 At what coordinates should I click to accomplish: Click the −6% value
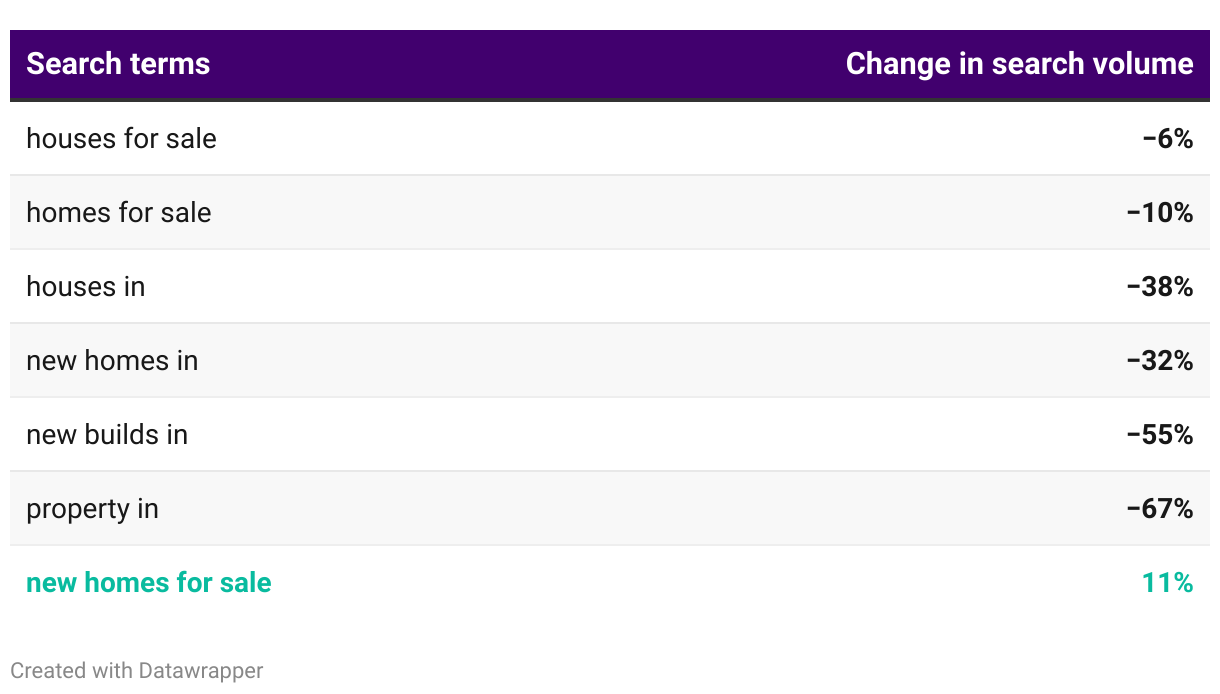pos(1167,138)
